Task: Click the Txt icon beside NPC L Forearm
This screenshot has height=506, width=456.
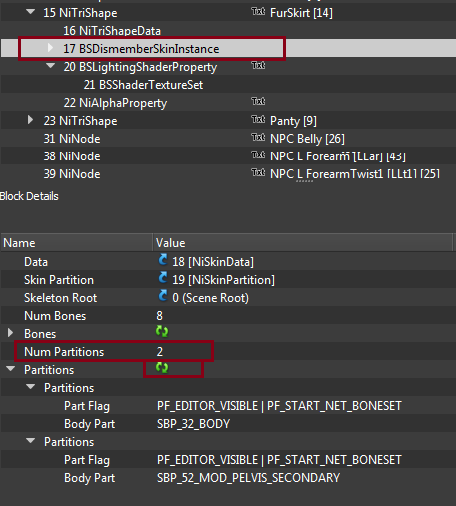Action: [258, 155]
